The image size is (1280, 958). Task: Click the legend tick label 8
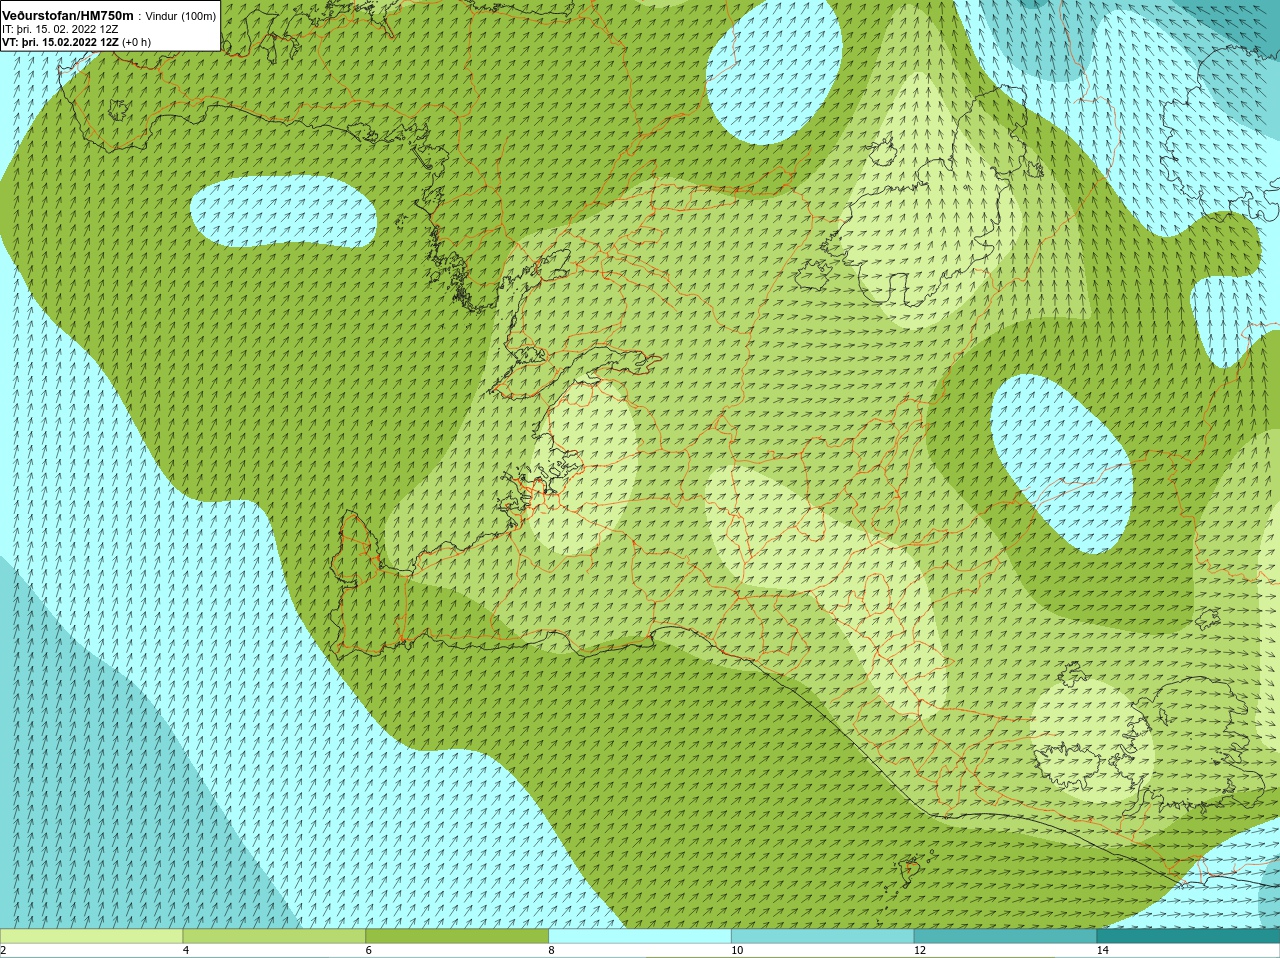pos(552,950)
